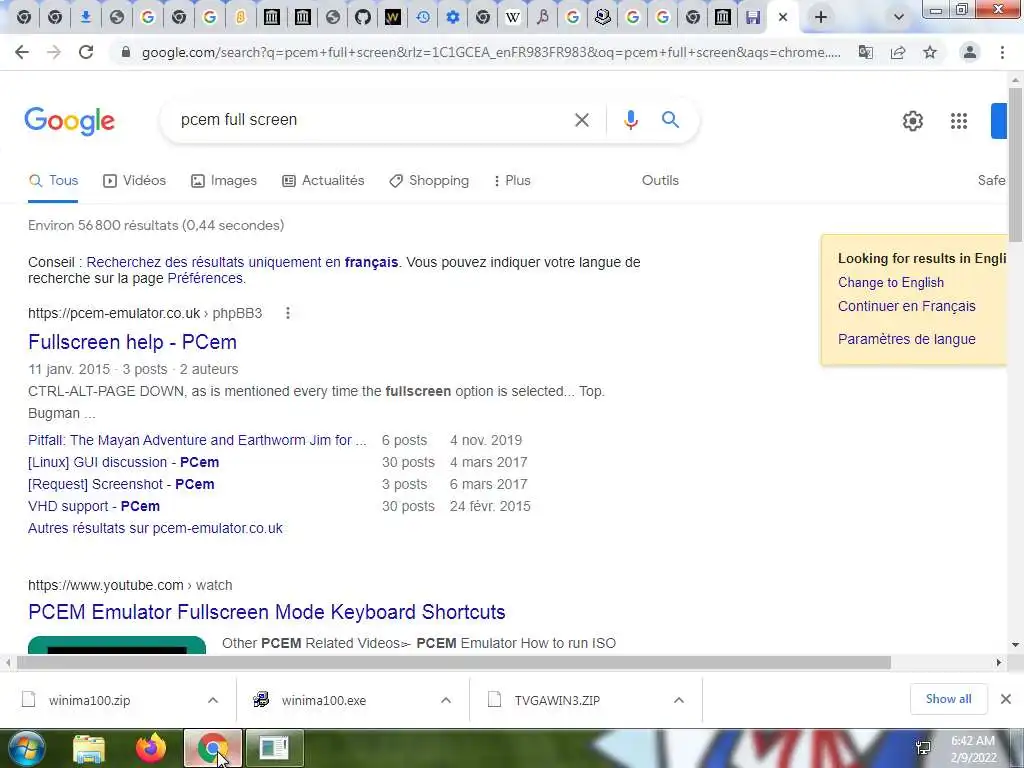Choose Change to English
Screen dimensions: 1024x768
coord(891,282)
